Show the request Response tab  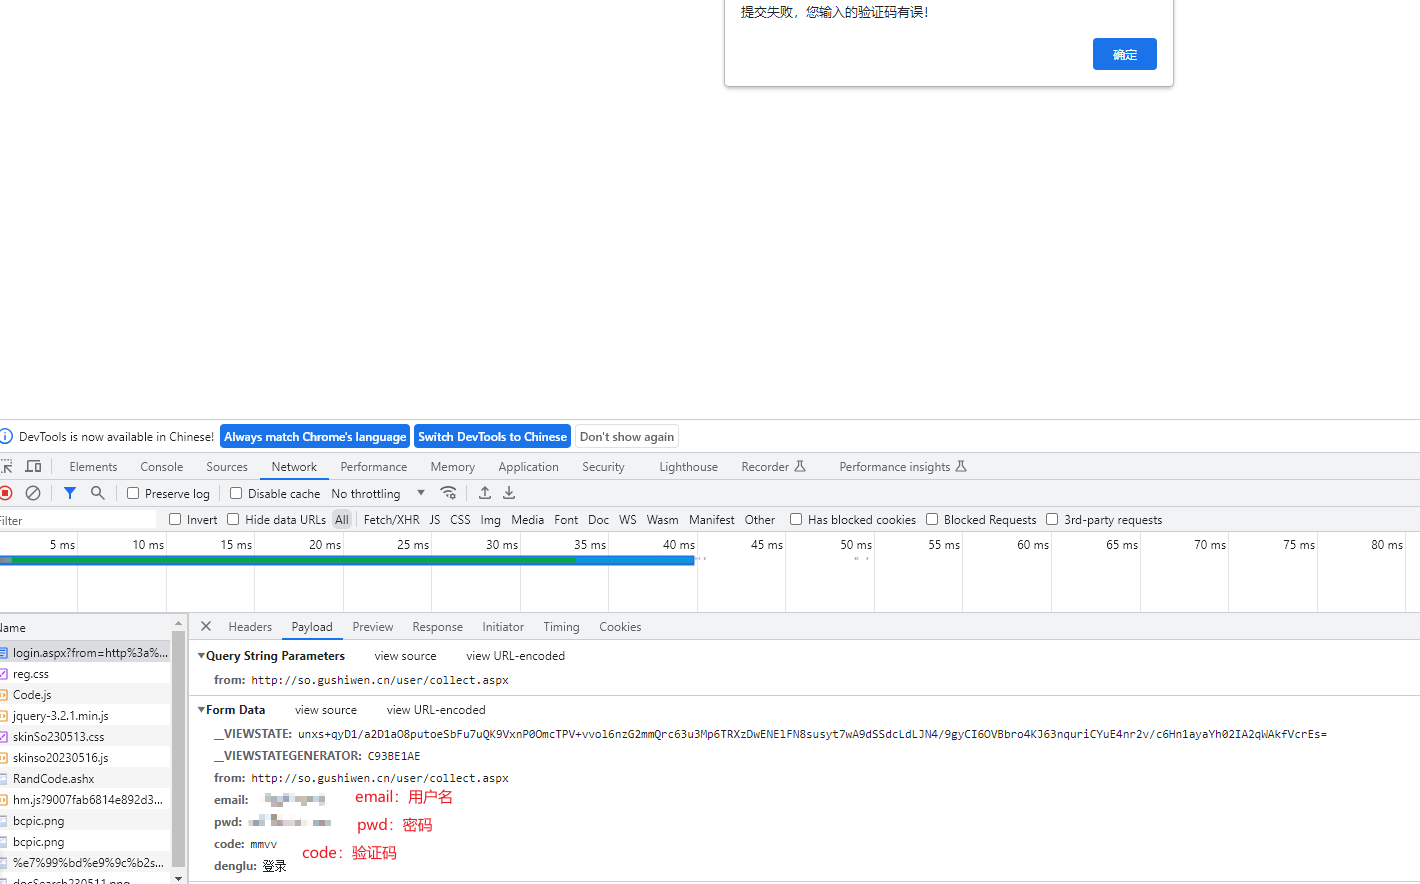[438, 627]
